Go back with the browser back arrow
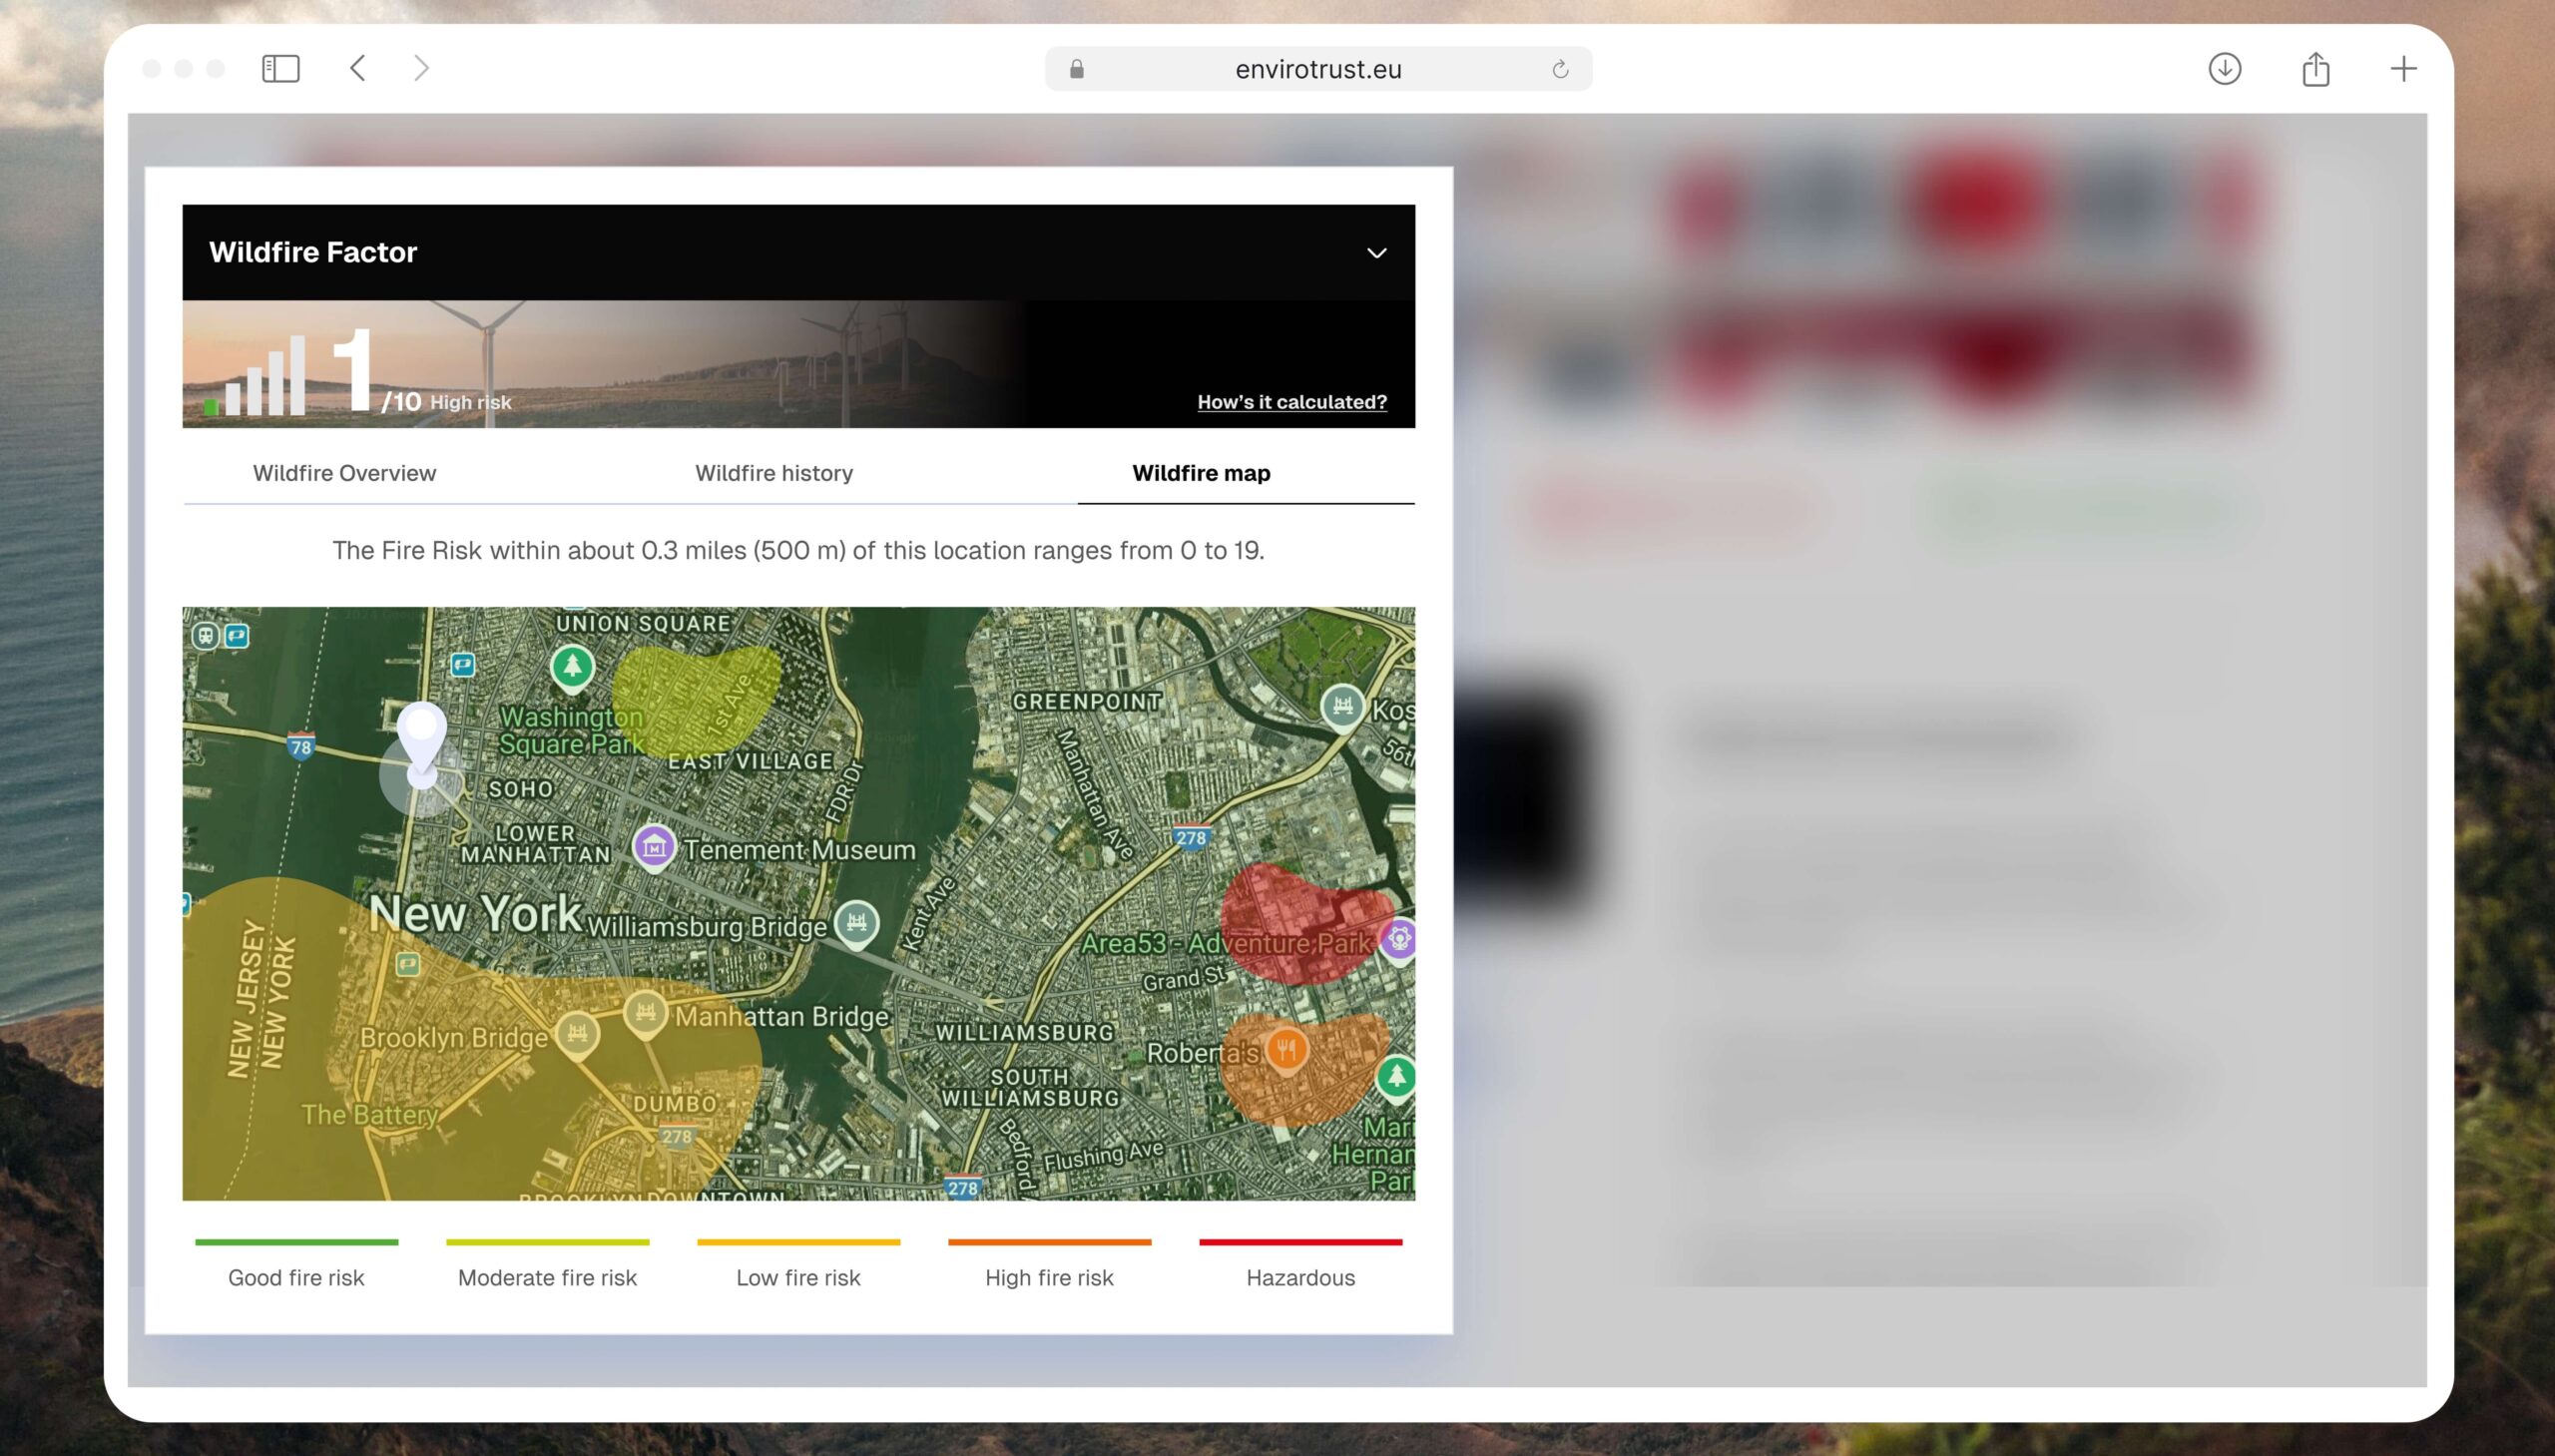 tap(358, 69)
